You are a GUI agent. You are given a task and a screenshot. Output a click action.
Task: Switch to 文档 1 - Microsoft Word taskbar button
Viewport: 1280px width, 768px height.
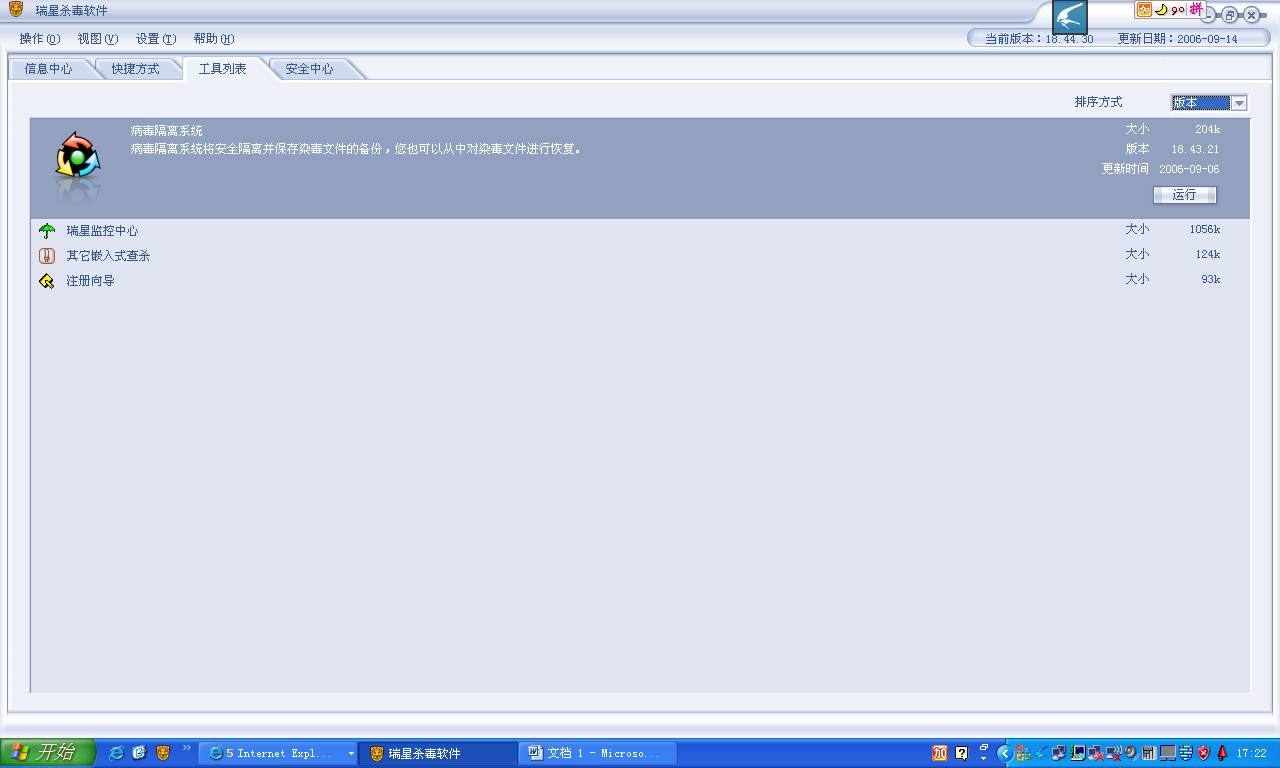click(598, 753)
